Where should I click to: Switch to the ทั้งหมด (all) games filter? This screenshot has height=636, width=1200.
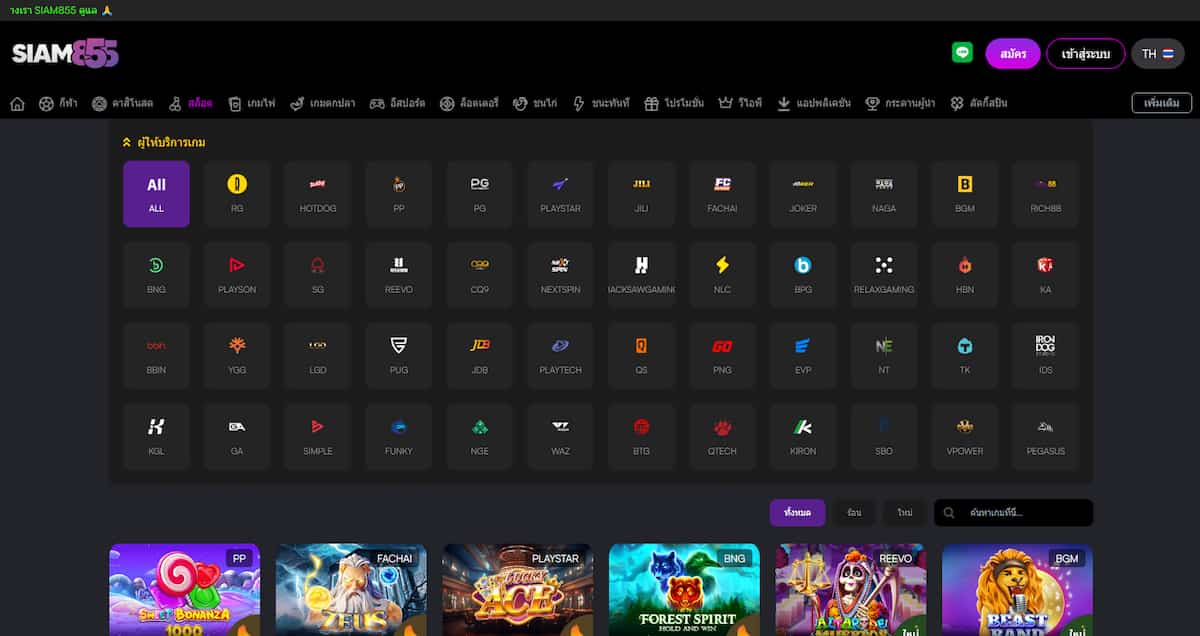tap(797, 513)
